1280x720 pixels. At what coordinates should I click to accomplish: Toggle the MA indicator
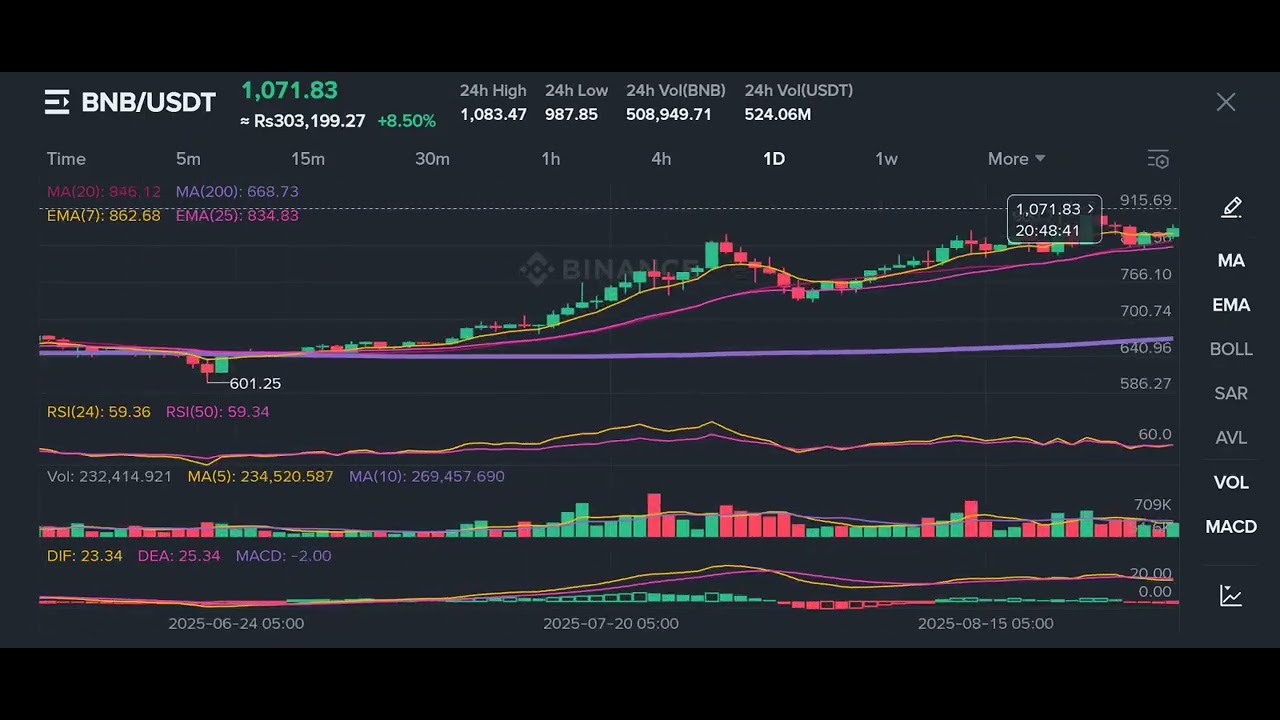pos(1231,261)
